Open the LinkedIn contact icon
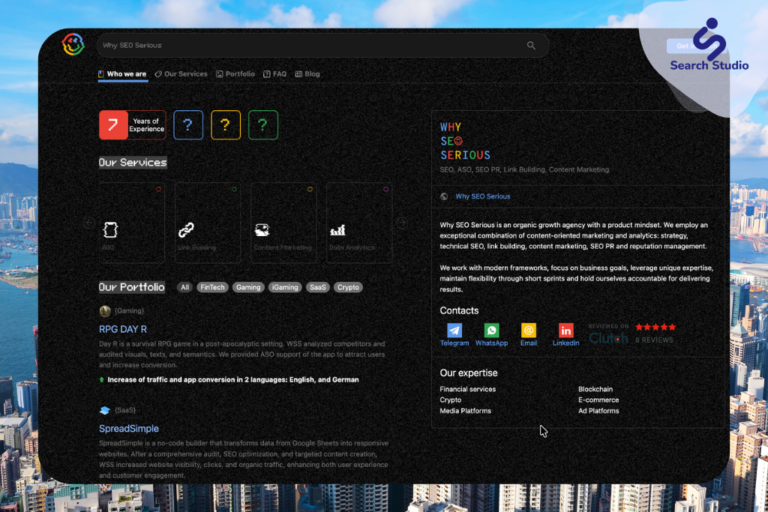The width and height of the screenshot is (768, 512). click(566, 331)
